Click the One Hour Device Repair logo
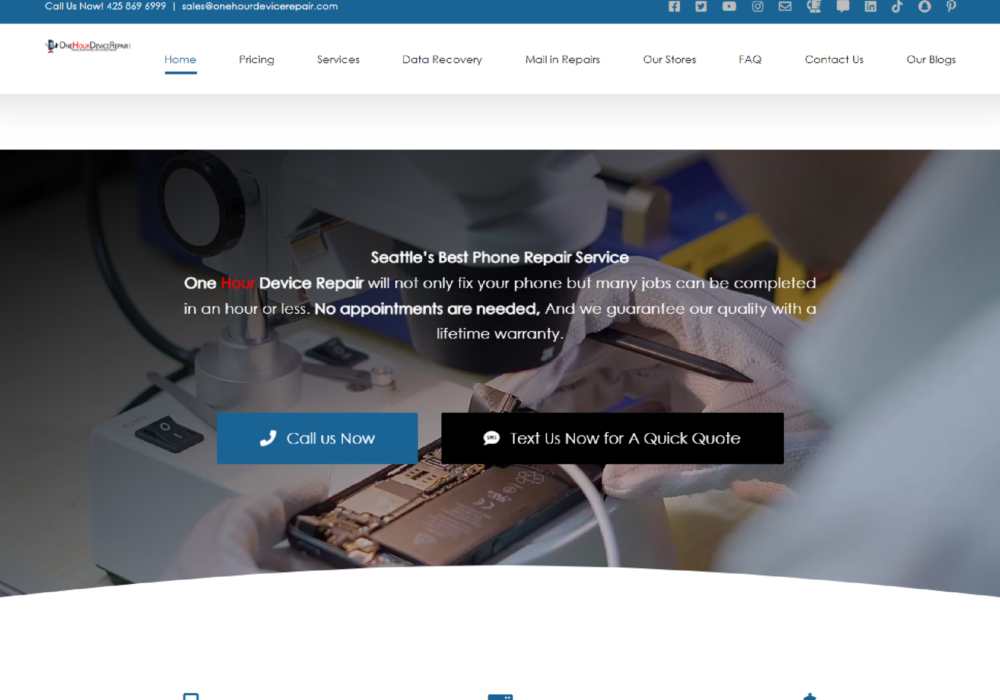1000x700 pixels. click(x=88, y=46)
